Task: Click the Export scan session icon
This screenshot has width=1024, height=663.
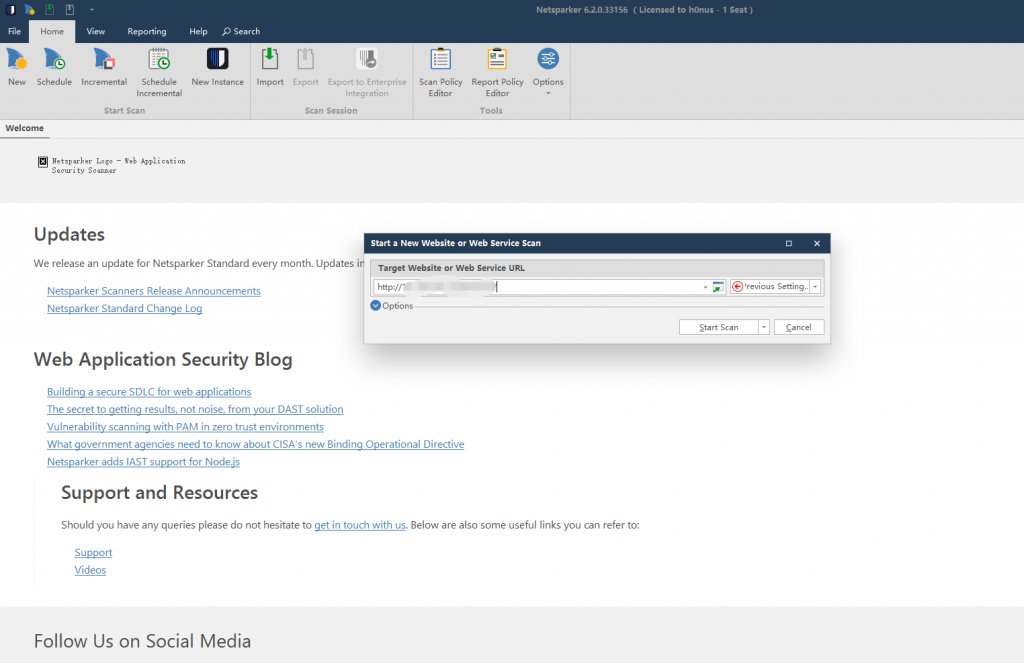Action: (306, 67)
